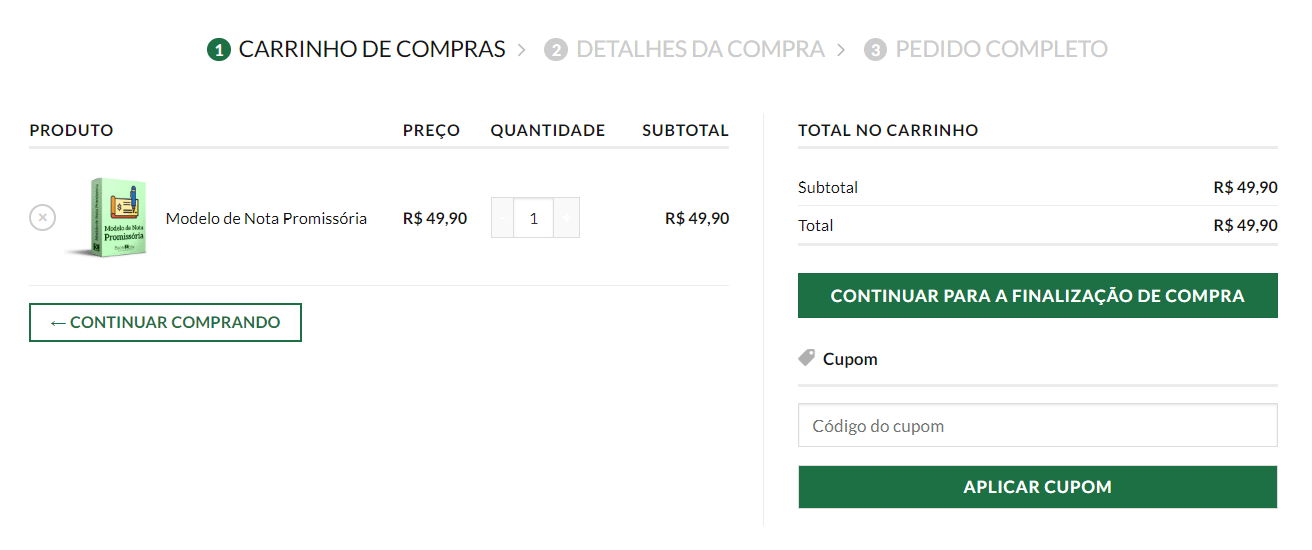Go to Detalhes da Compra step
The width and height of the screenshot is (1312, 550).
[701, 49]
